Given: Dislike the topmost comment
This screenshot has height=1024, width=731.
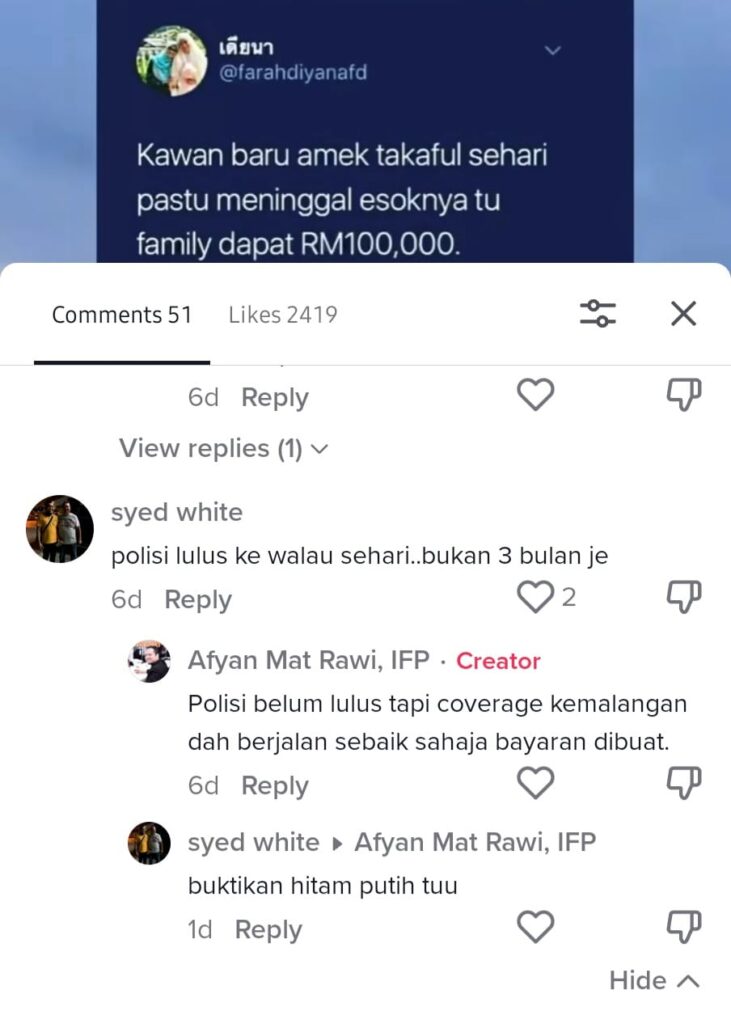Looking at the screenshot, I should (683, 394).
